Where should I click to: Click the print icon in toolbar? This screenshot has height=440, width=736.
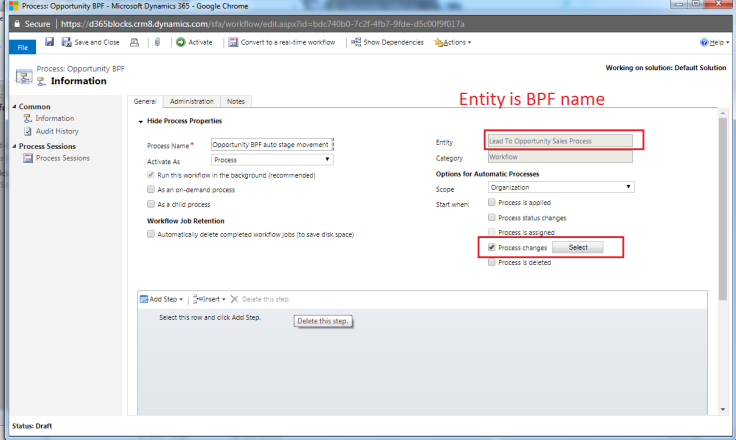(x=134, y=42)
